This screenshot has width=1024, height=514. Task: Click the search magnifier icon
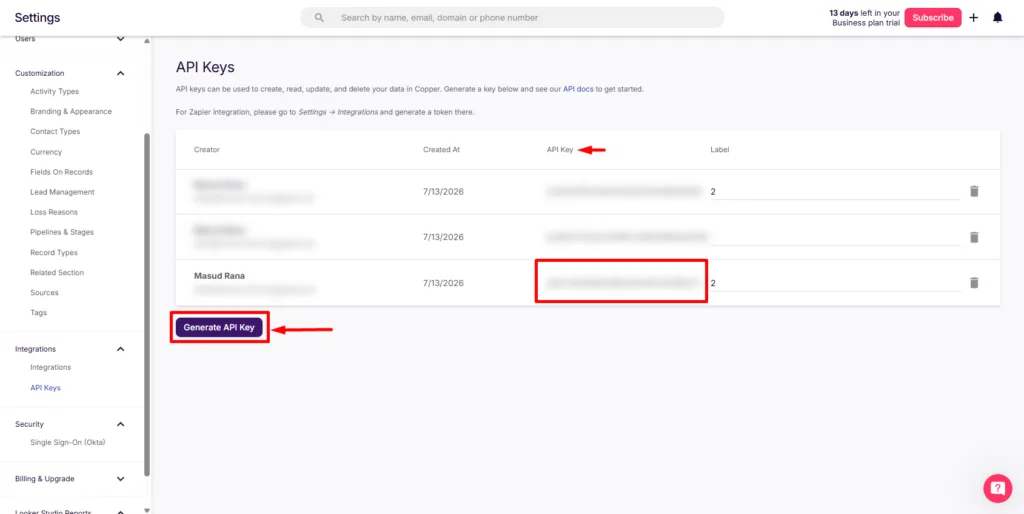tap(319, 18)
